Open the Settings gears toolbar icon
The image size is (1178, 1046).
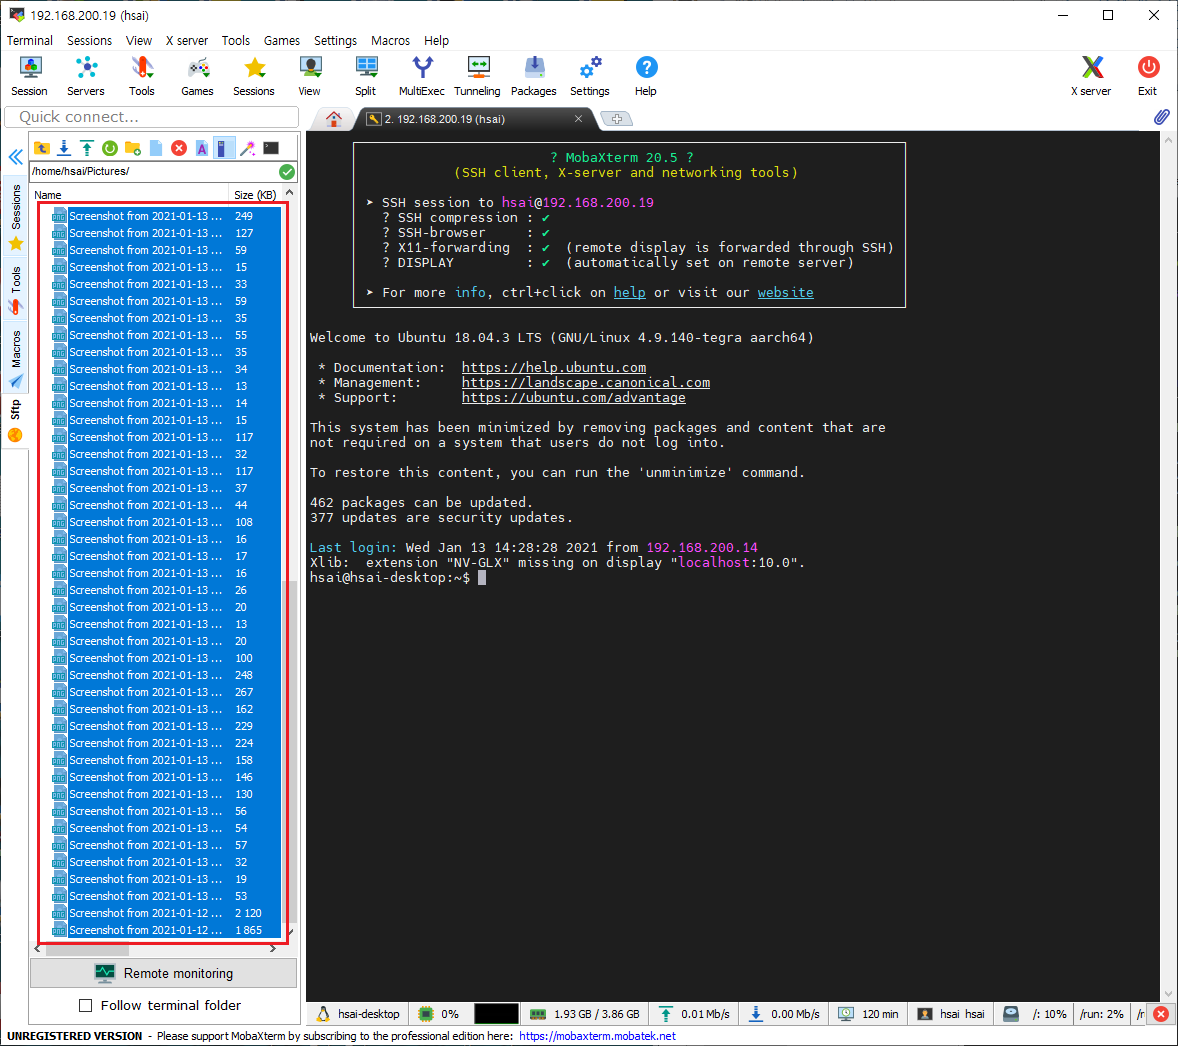coord(590,76)
